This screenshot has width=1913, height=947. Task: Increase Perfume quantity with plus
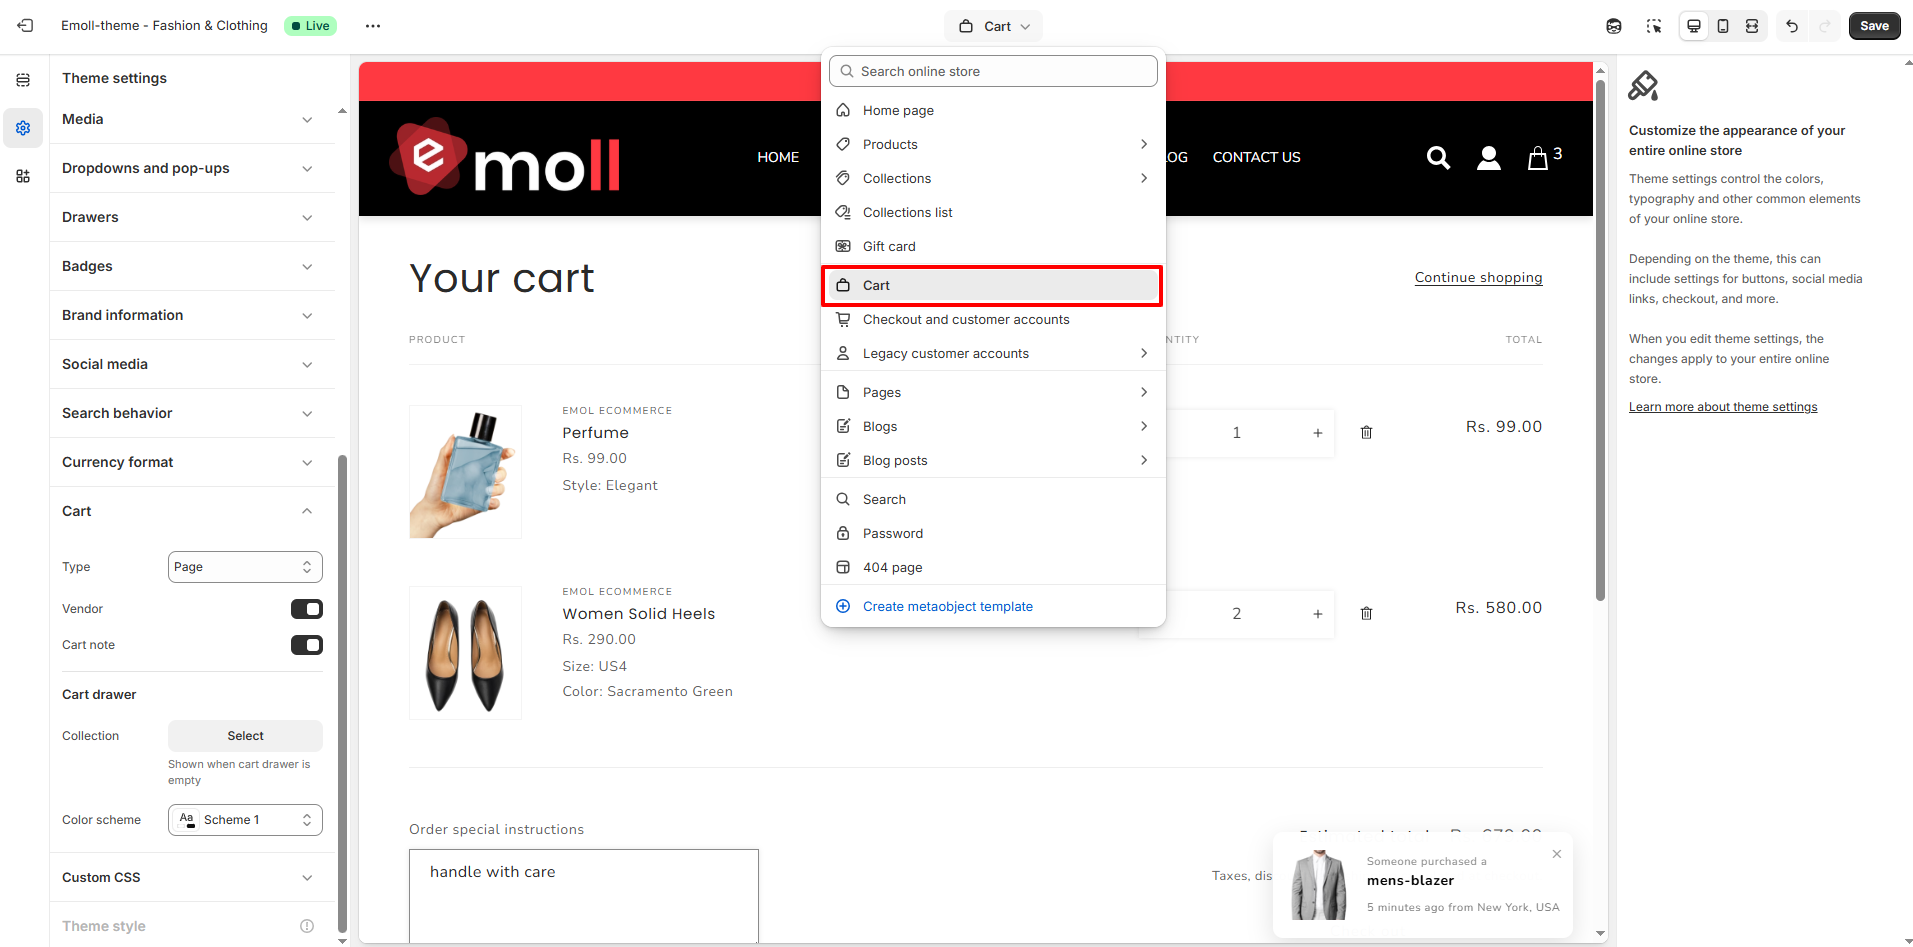click(1318, 432)
